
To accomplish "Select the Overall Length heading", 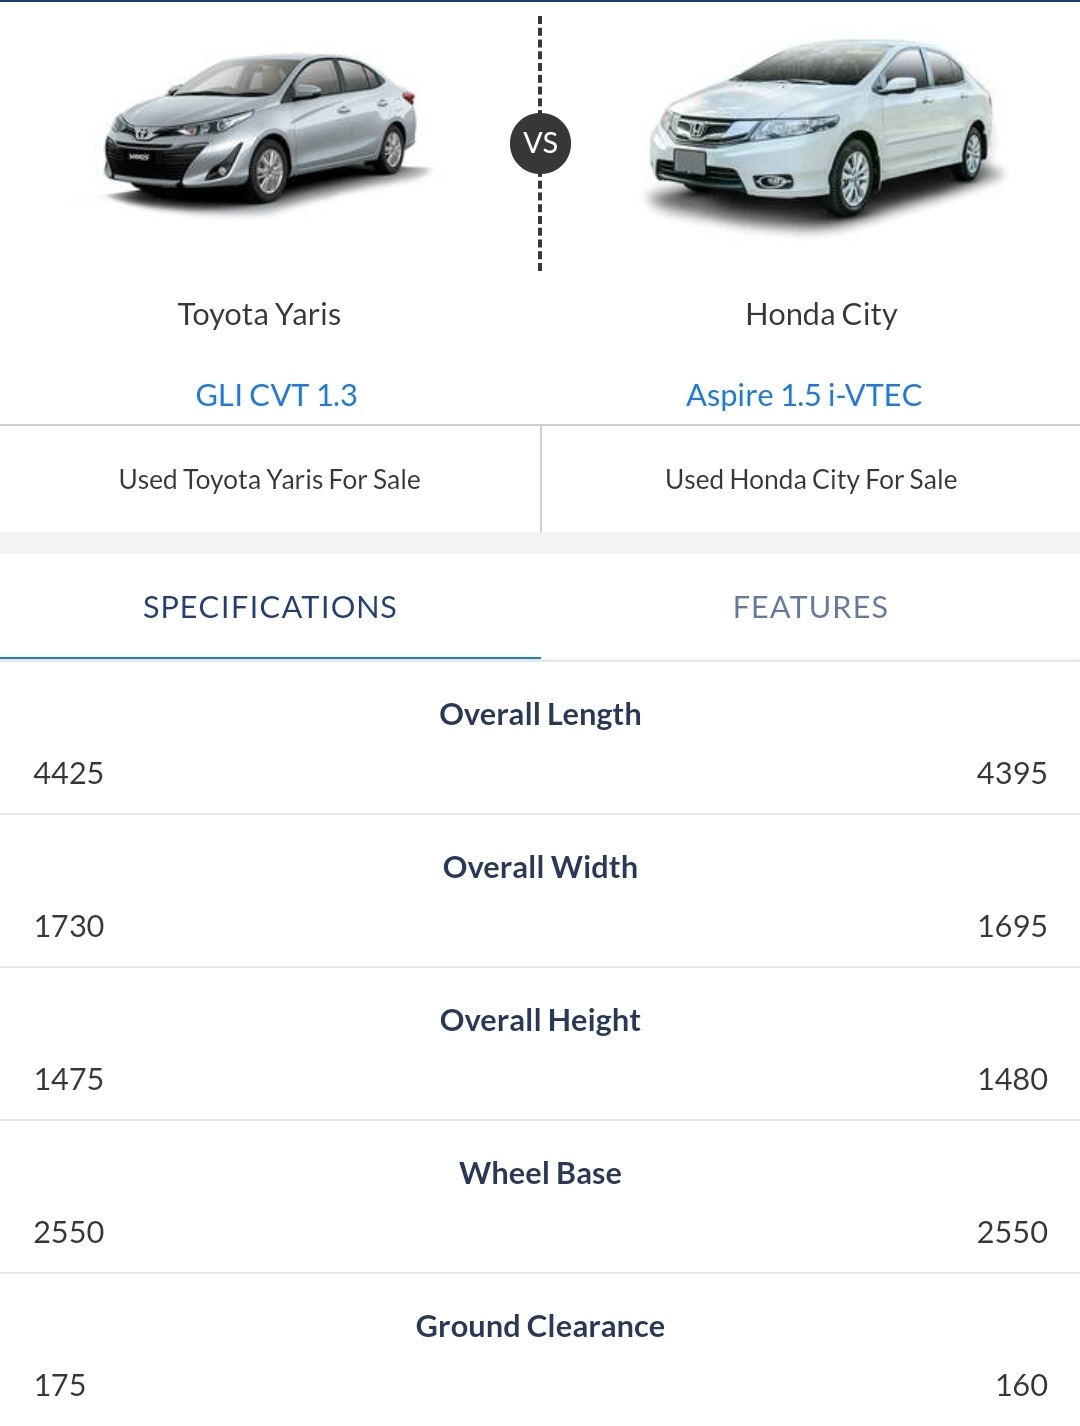I will (x=540, y=714).
